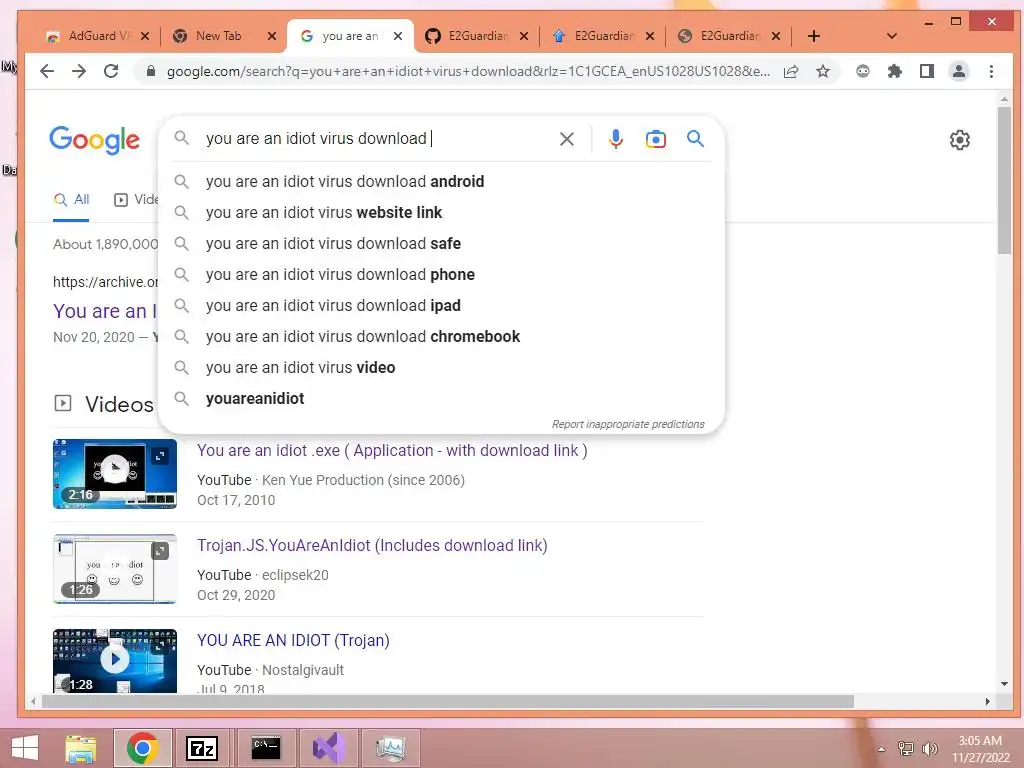Go back to the previous page
Image resolution: width=1024 pixels, height=768 pixels.
coord(46,71)
